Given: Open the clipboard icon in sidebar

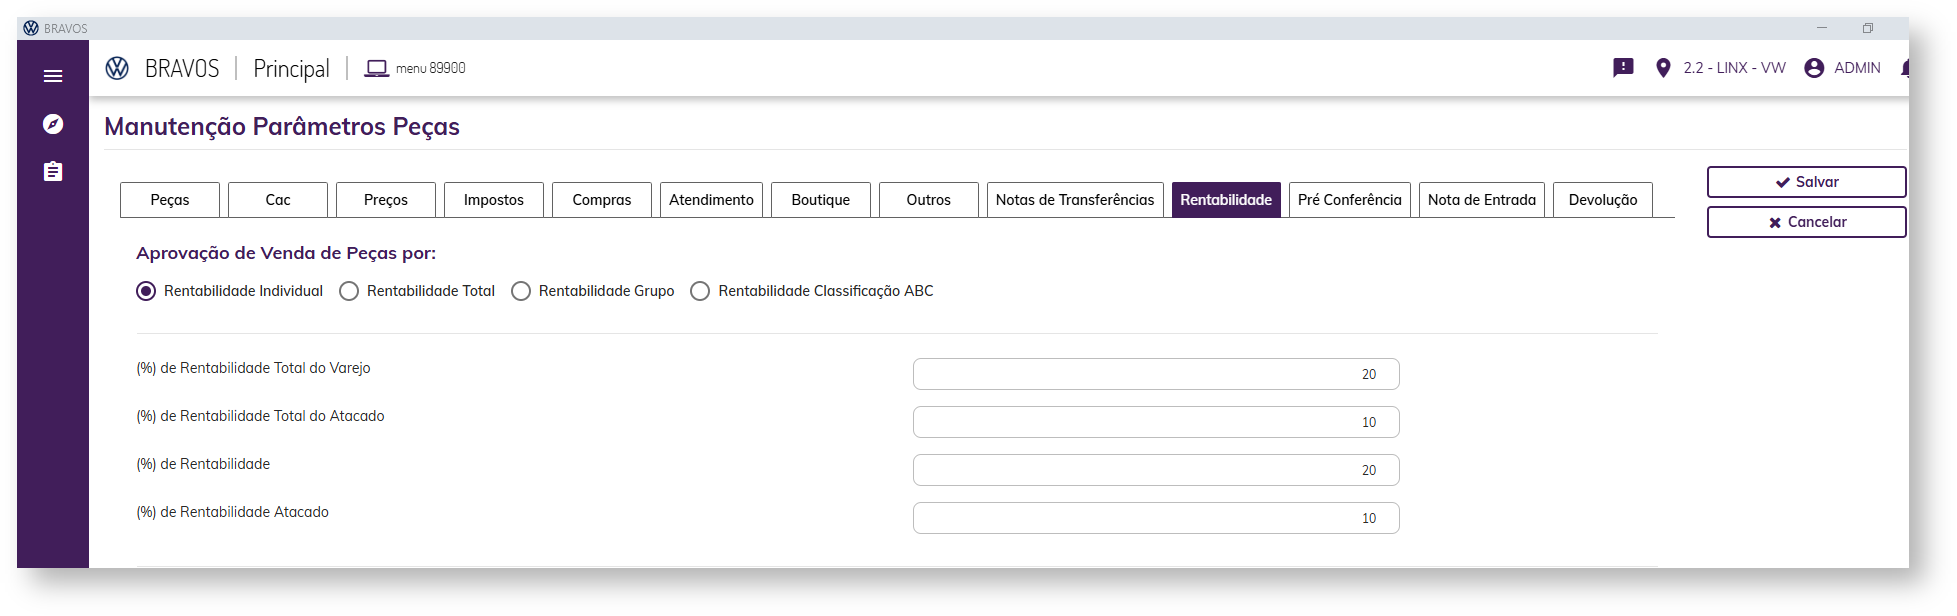Looking at the screenshot, I should point(53,172).
